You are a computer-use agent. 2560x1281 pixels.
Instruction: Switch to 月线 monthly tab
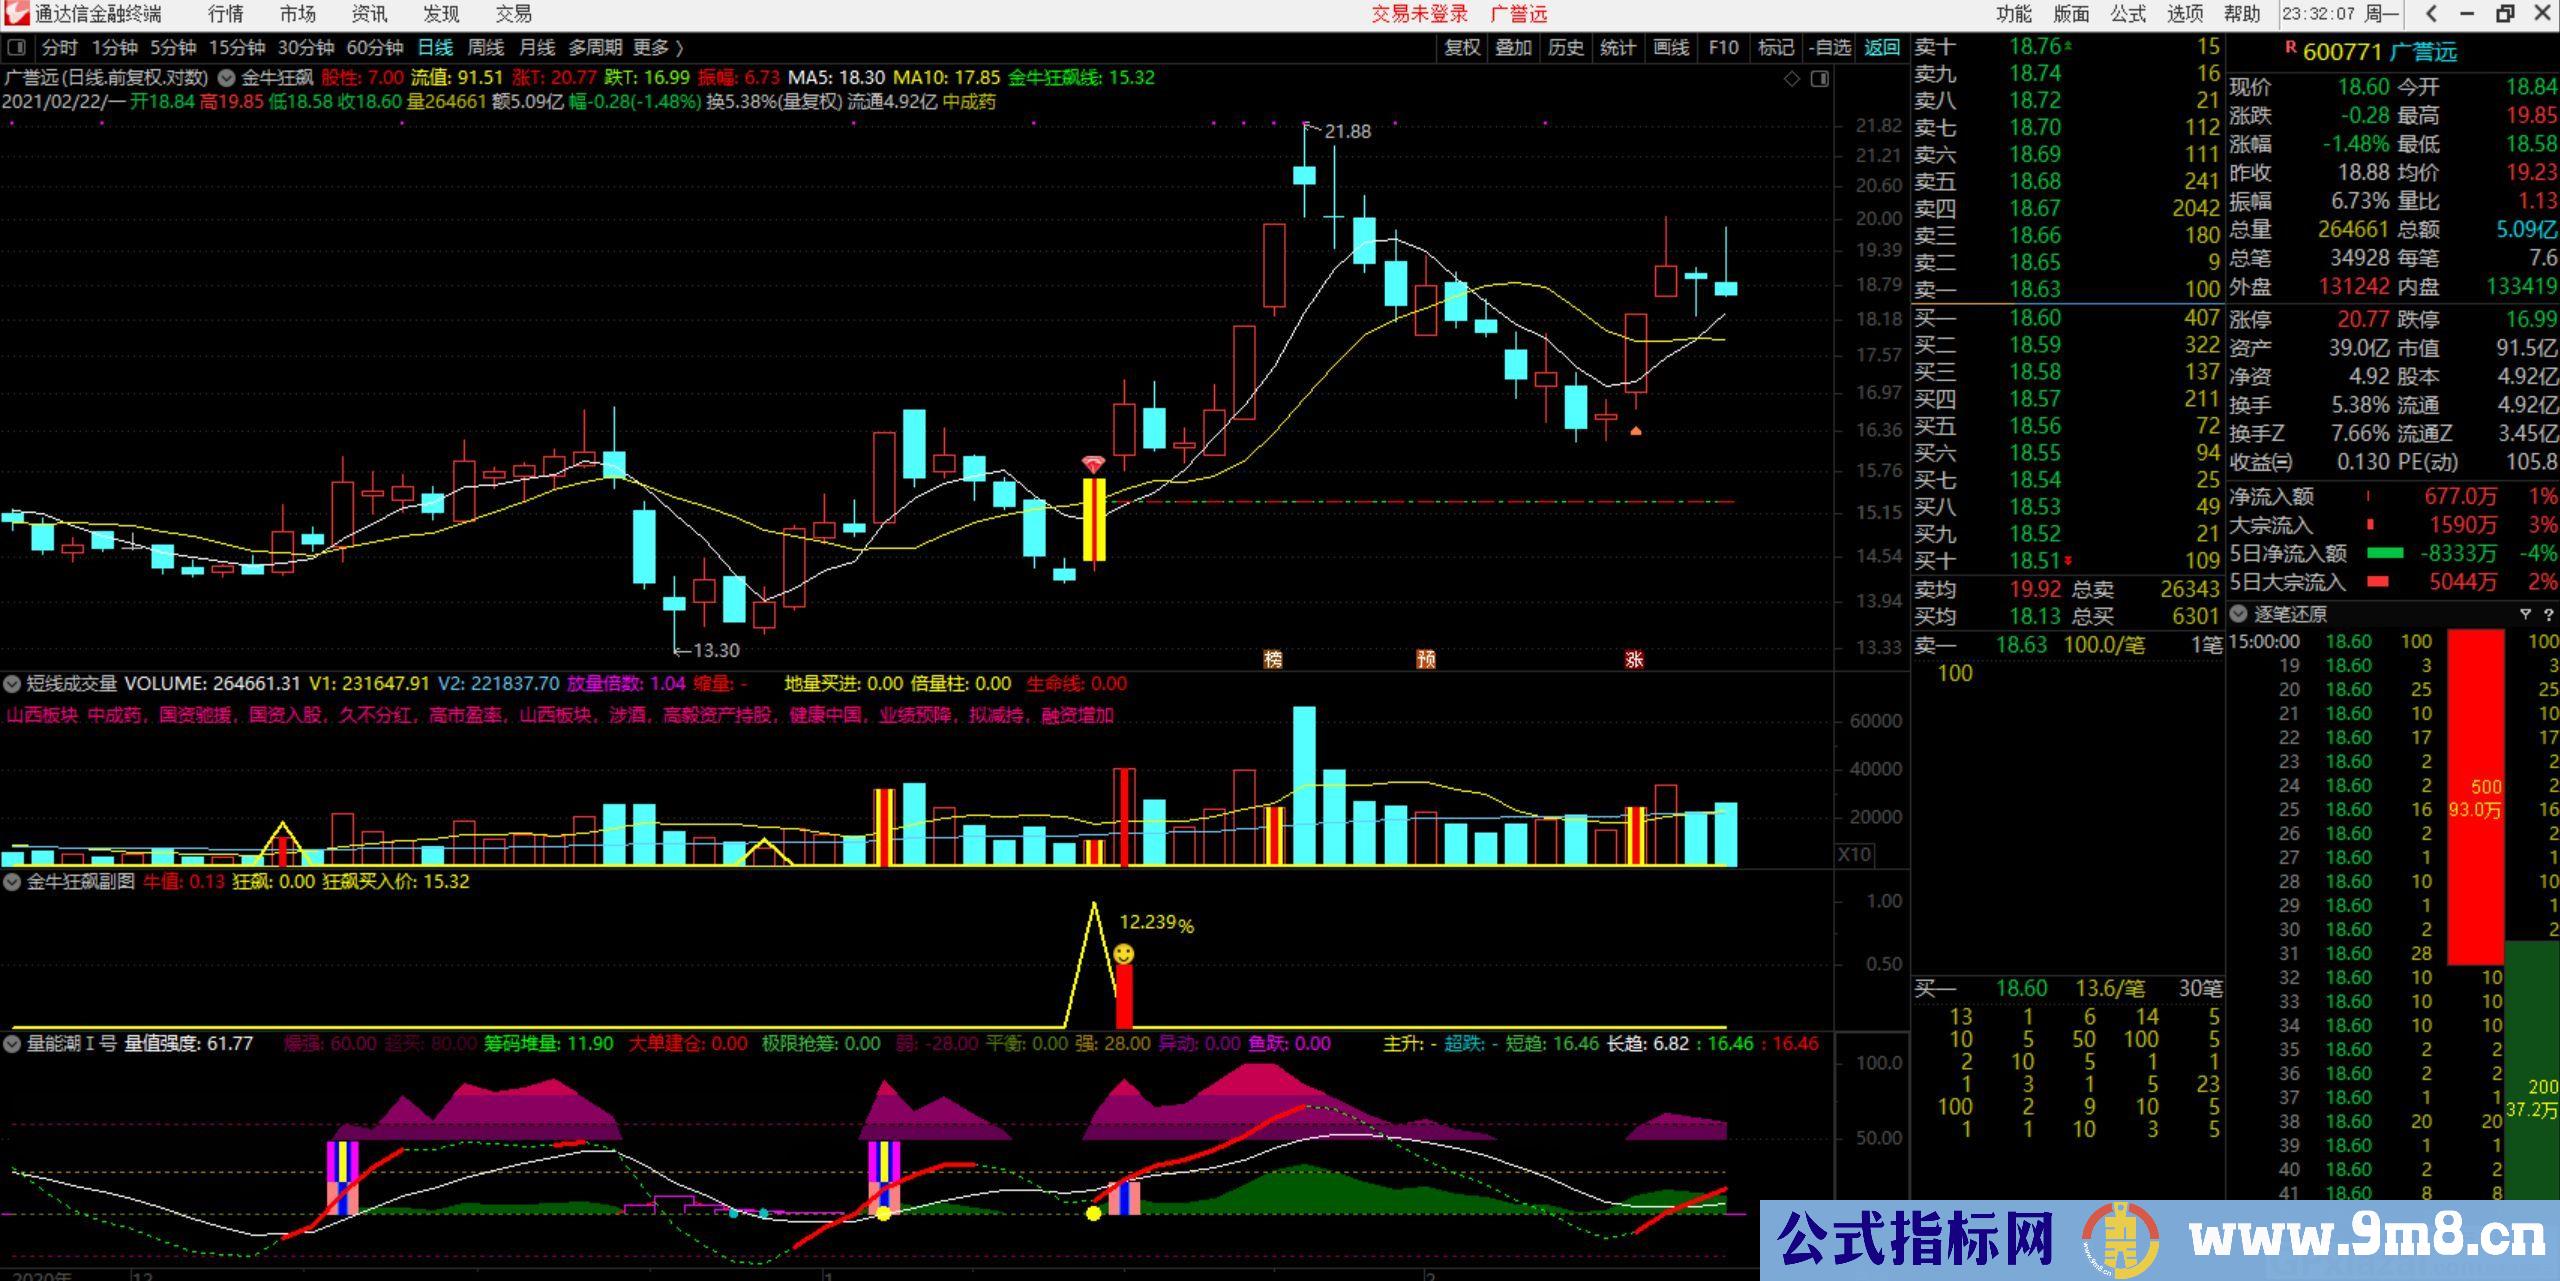537,47
